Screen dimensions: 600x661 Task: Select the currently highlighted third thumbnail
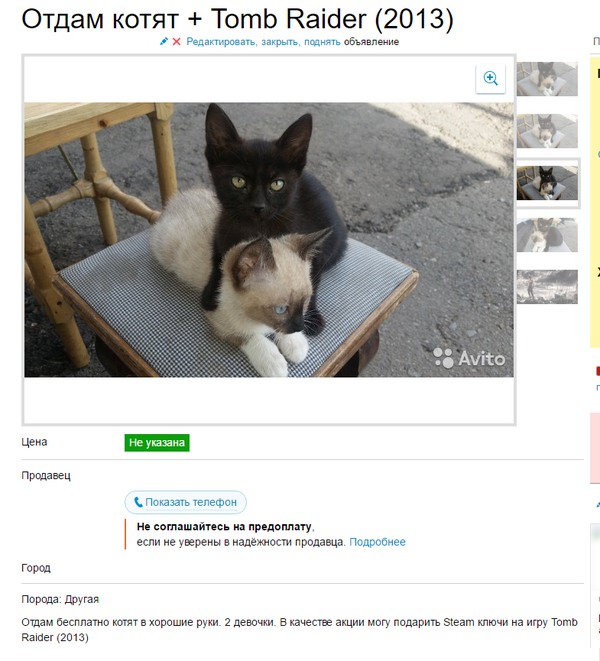[x=547, y=183]
